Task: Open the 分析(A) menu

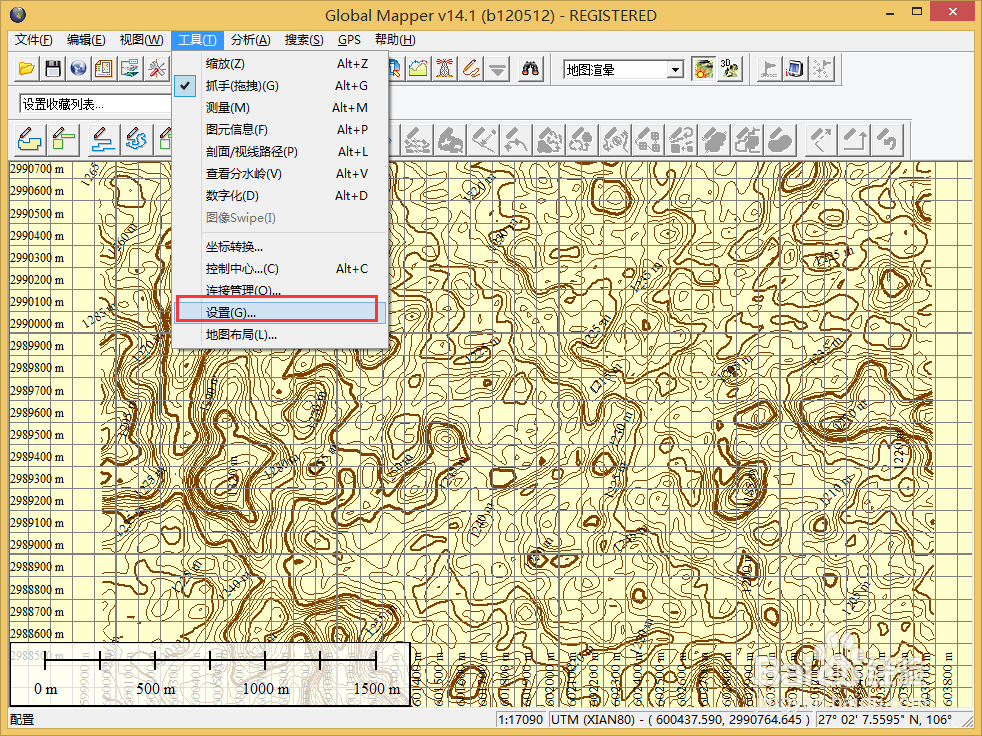Action: (x=250, y=40)
